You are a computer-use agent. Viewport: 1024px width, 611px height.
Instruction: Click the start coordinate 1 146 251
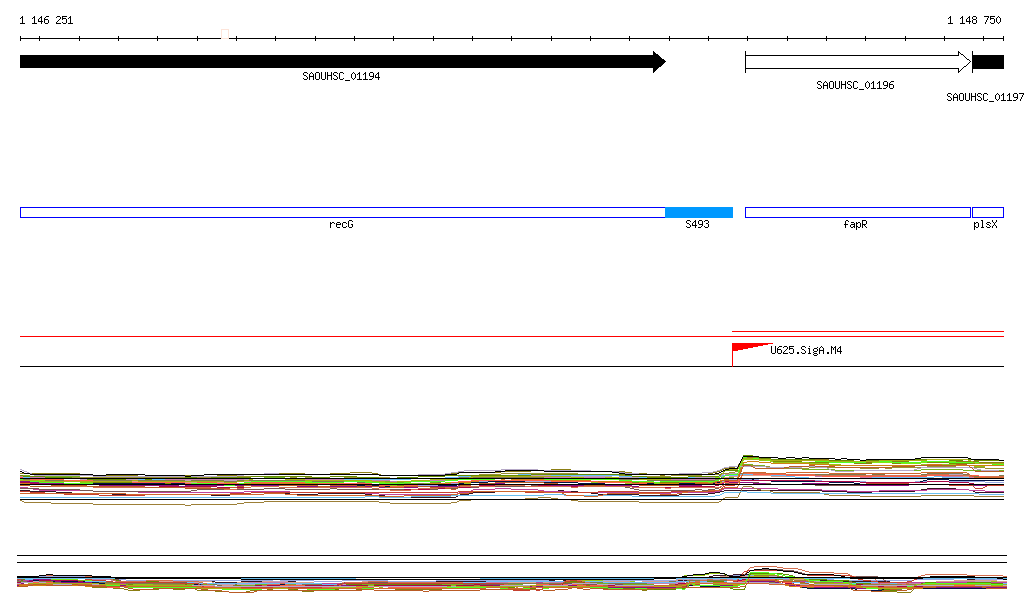[x=46, y=20]
